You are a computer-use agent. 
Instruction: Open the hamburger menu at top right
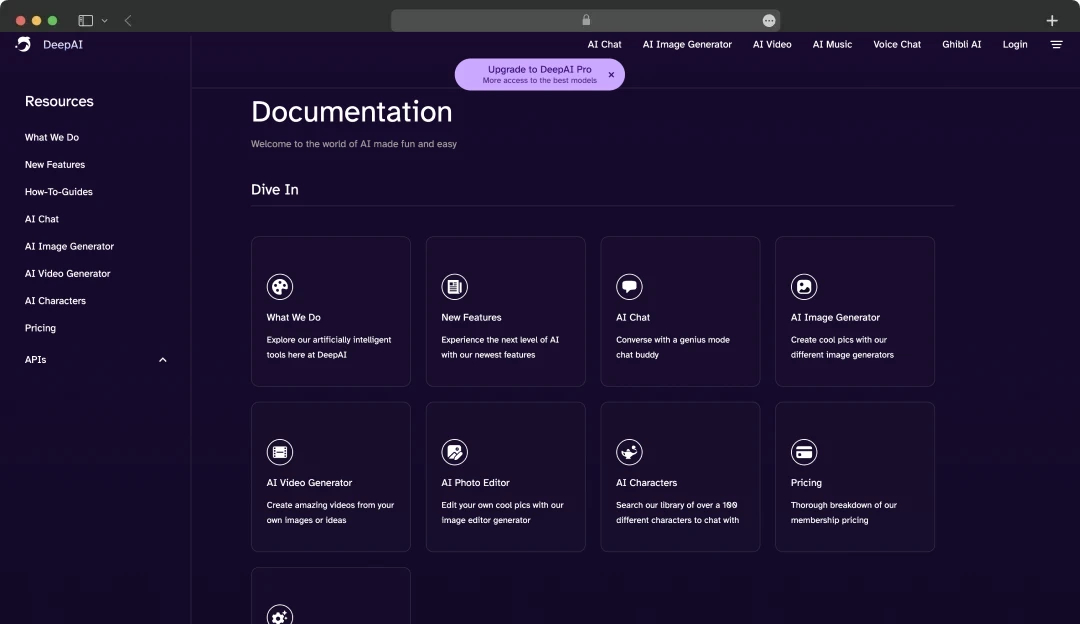1056,44
